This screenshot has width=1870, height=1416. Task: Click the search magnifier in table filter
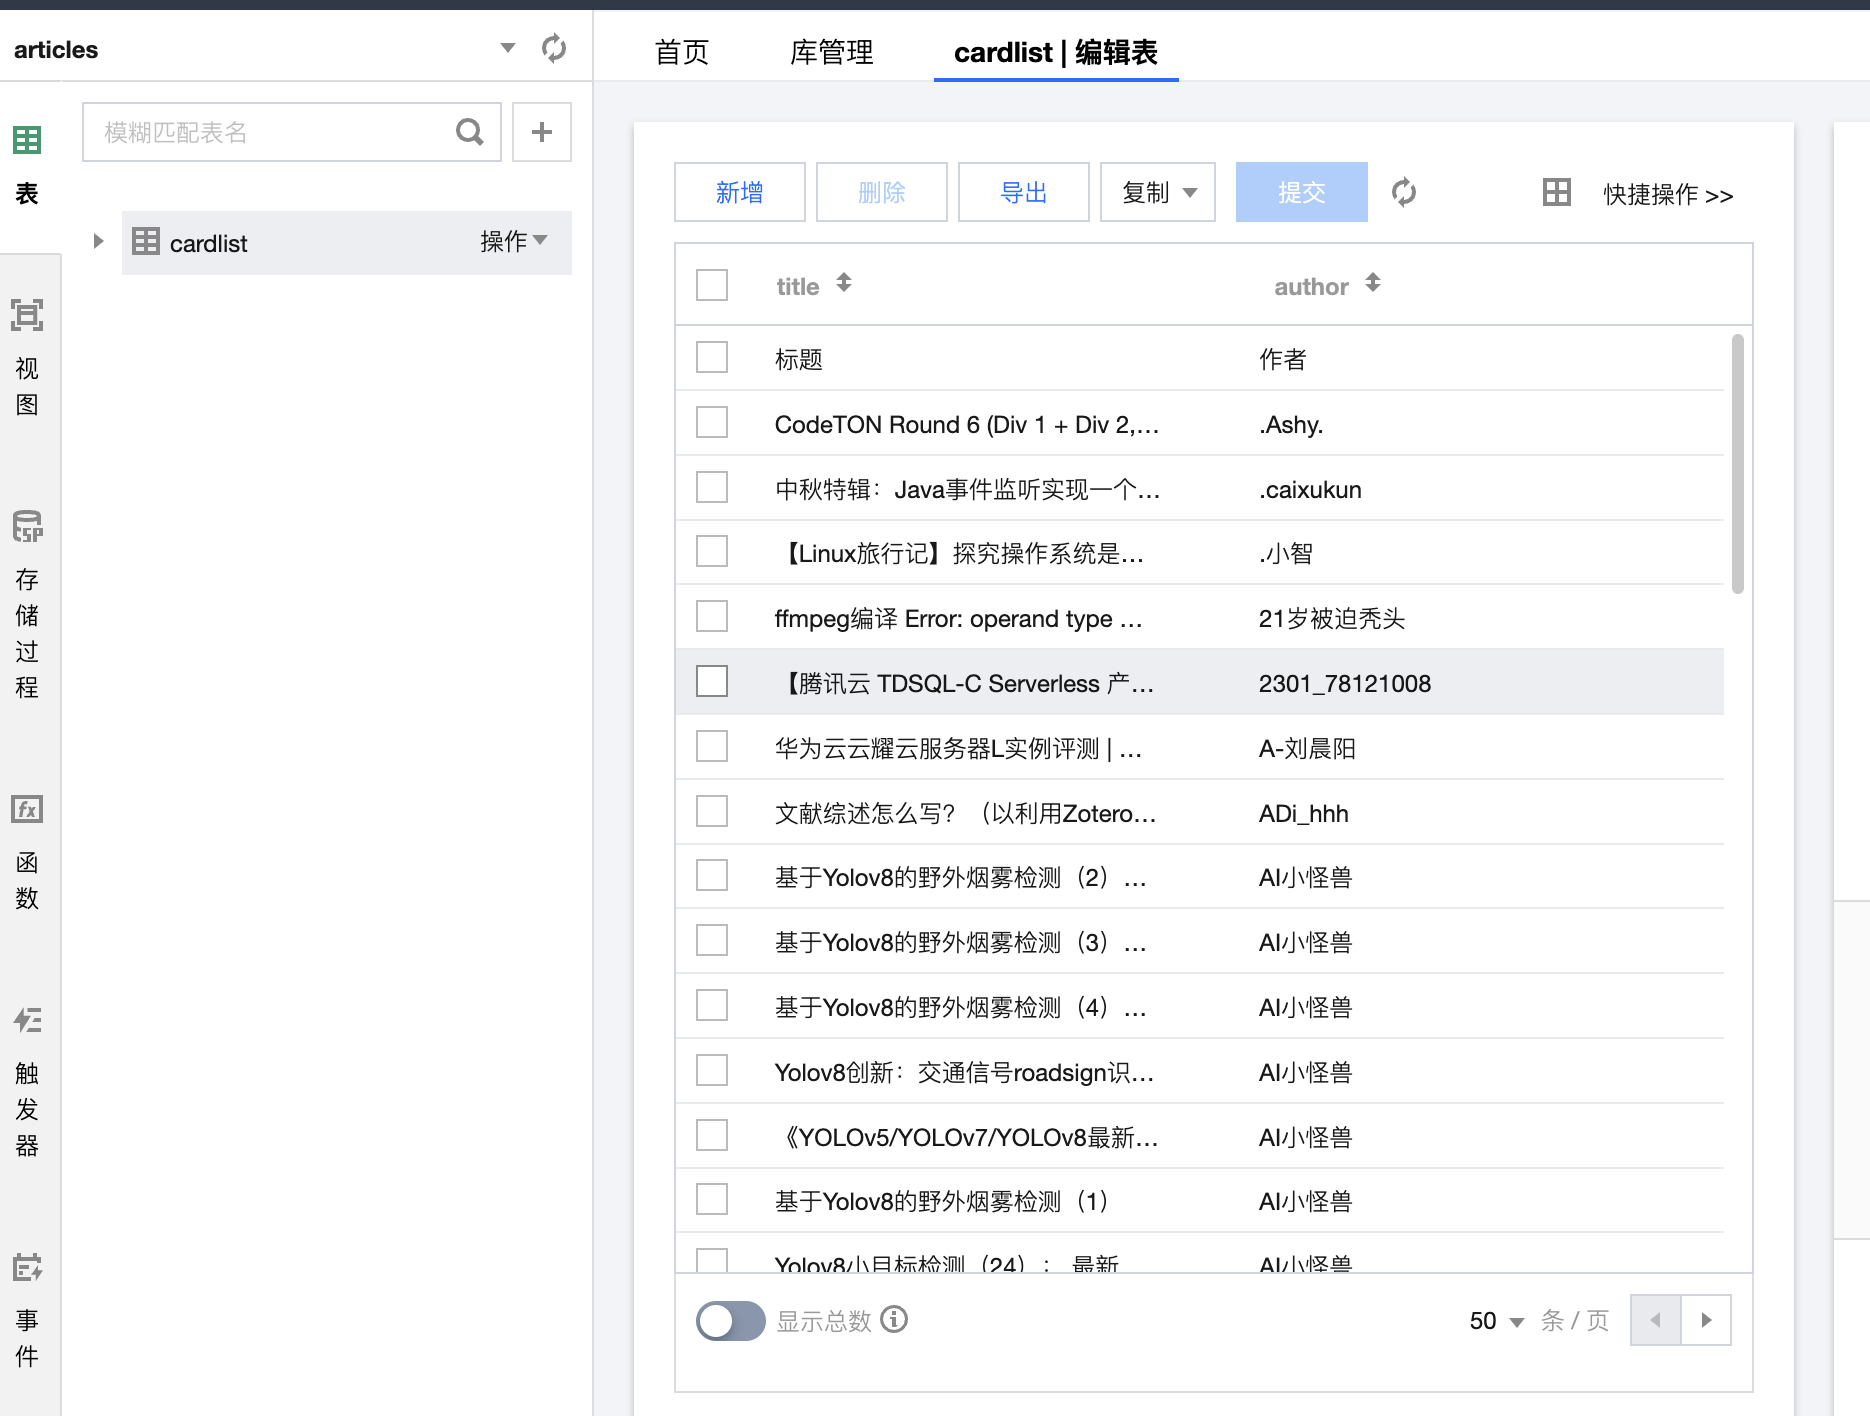pos(469,132)
